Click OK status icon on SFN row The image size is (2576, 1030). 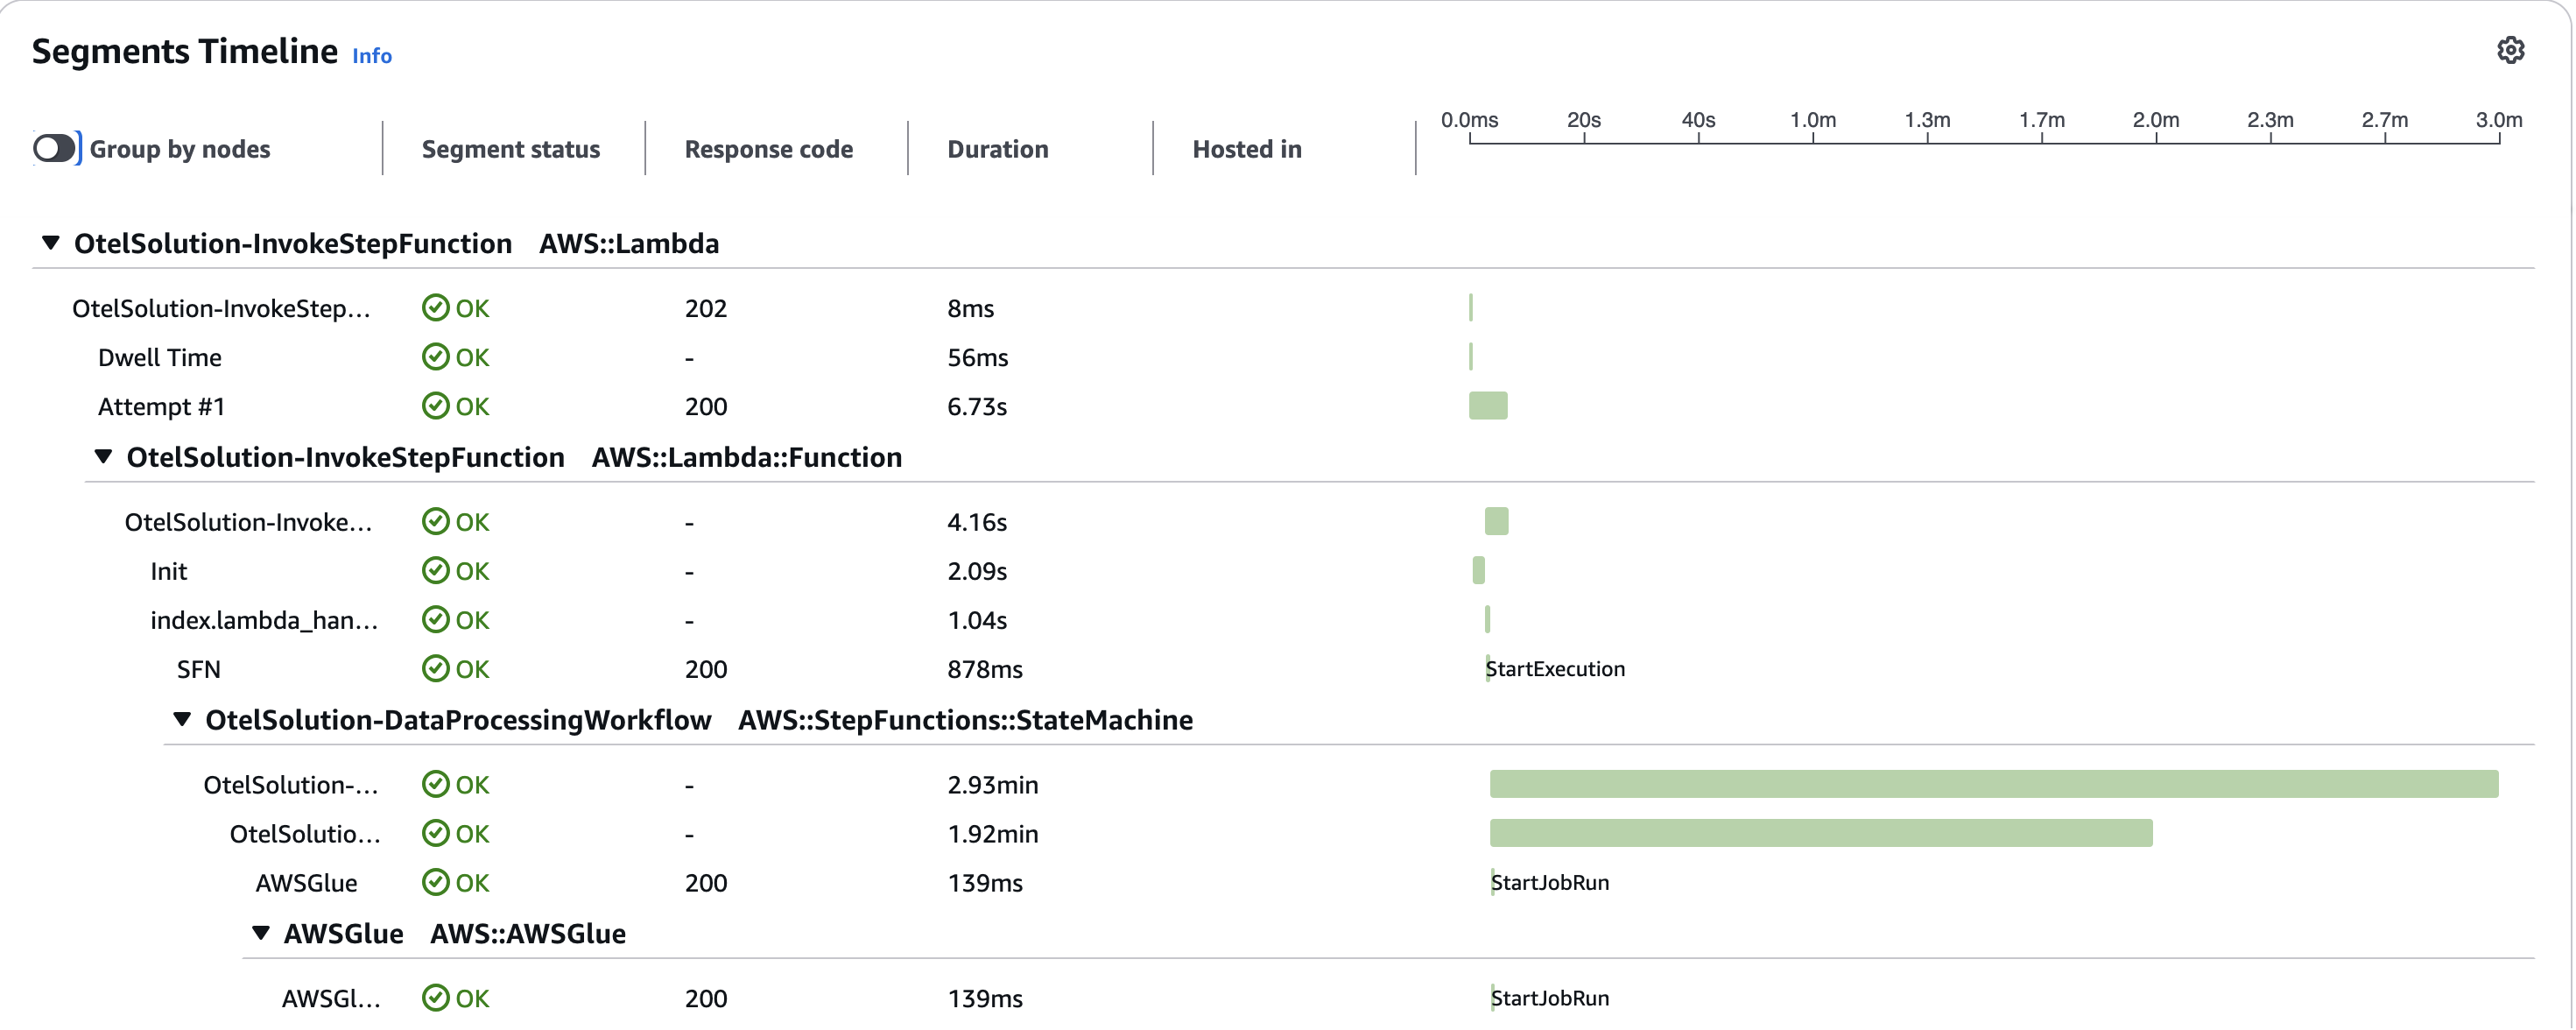(x=435, y=669)
